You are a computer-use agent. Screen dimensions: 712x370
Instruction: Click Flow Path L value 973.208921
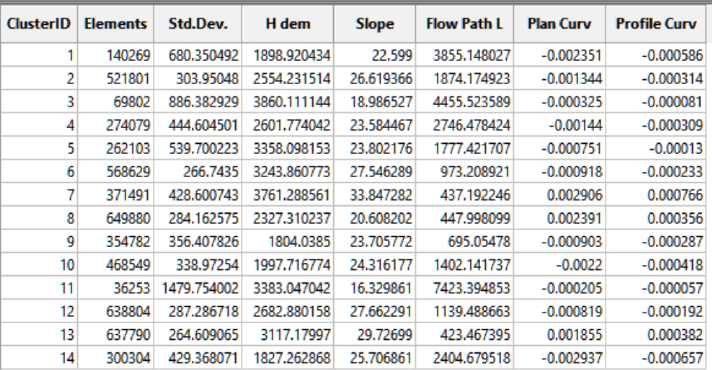point(465,172)
